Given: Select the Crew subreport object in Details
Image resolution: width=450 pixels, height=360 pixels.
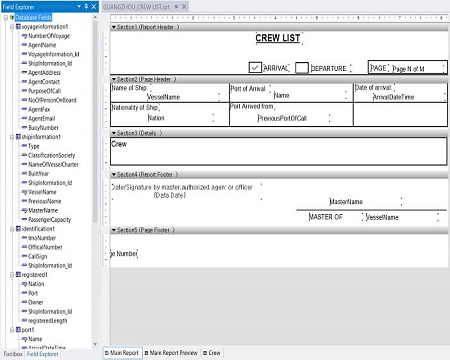Looking at the screenshot, I should point(279,151).
